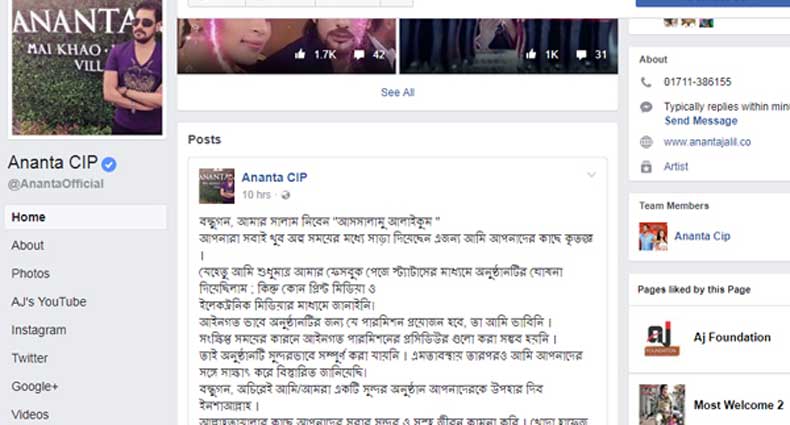Click the Send Message link
The height and width of the screenshot is (425, 790).
pyautogui.click(x=701, y=121)
